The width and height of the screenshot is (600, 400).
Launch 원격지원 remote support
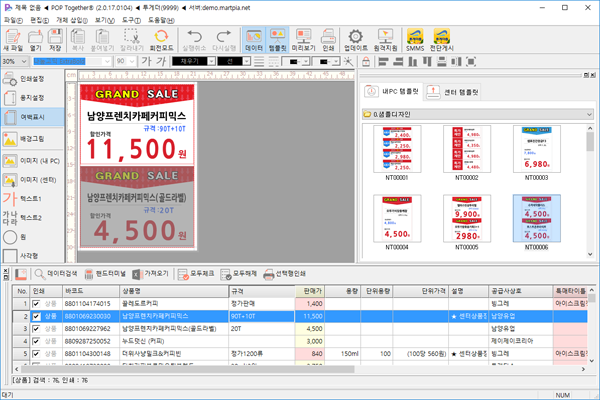click(385, 40)
